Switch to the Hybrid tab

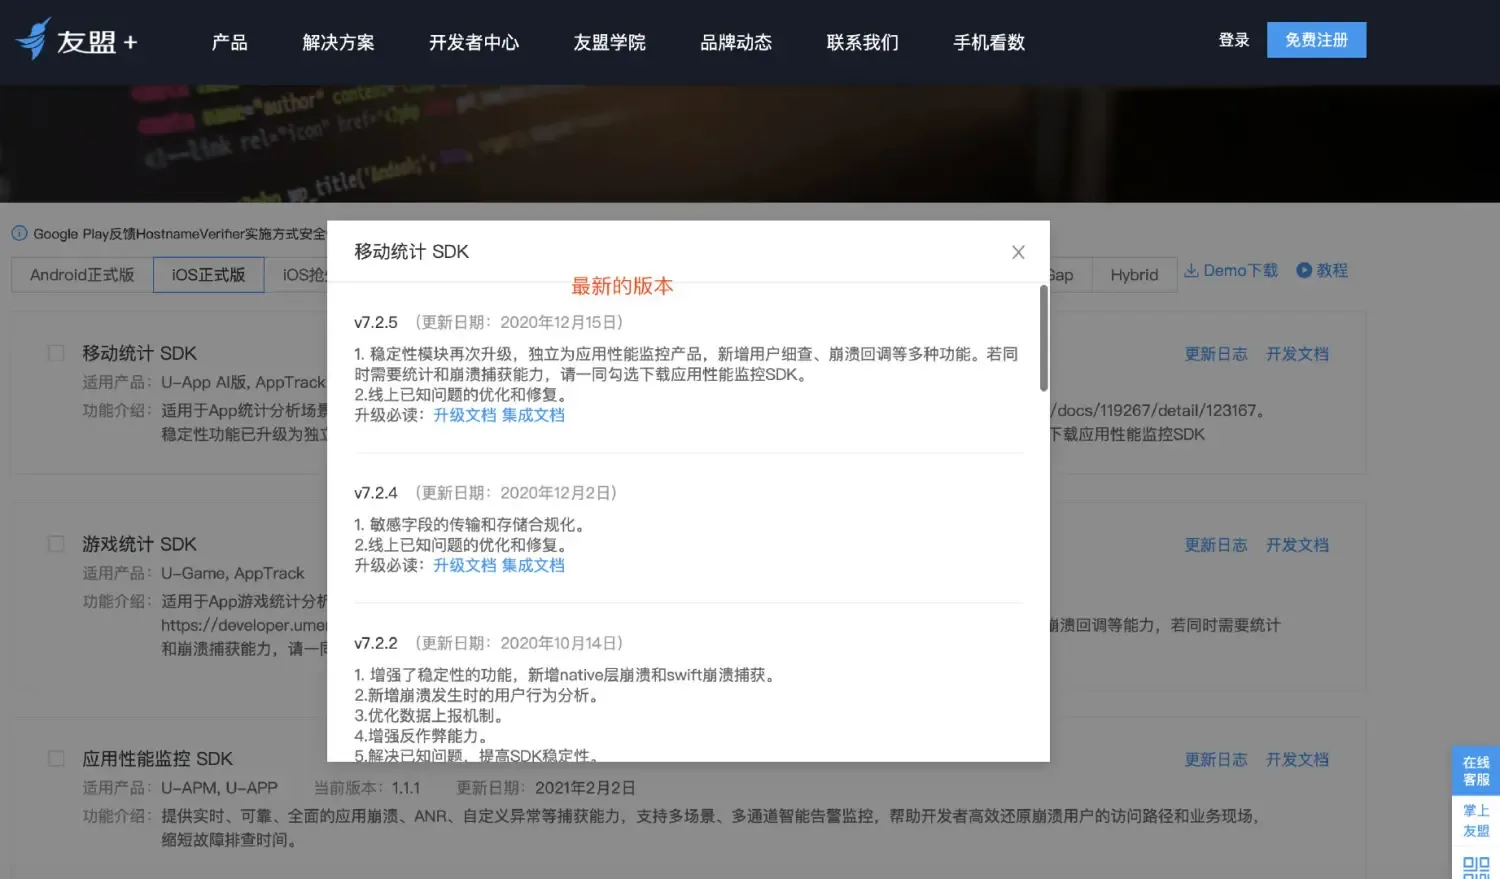(1134, 274)
